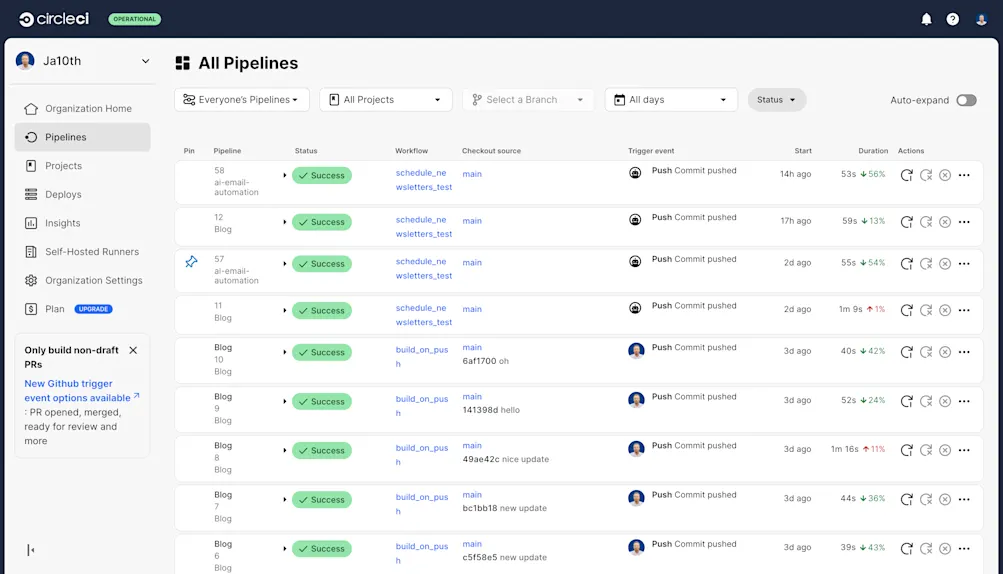Open Projects in the sidebar
The image size is (1003, 574).
pos(83,166)
